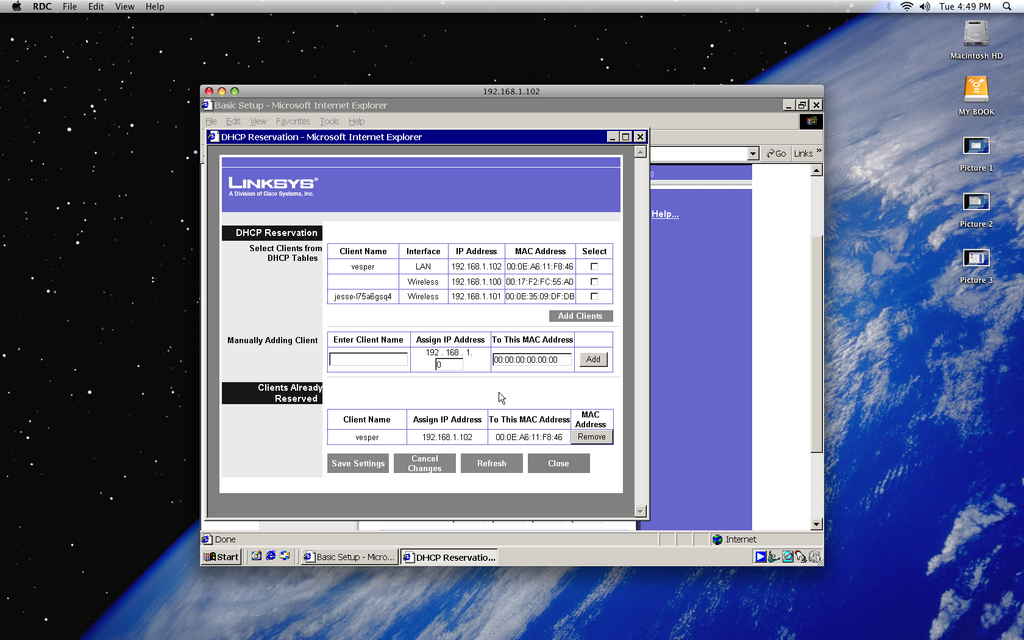Open the Mac Edit menu
Screen dimensions: 1024x640
coord(96,7)
